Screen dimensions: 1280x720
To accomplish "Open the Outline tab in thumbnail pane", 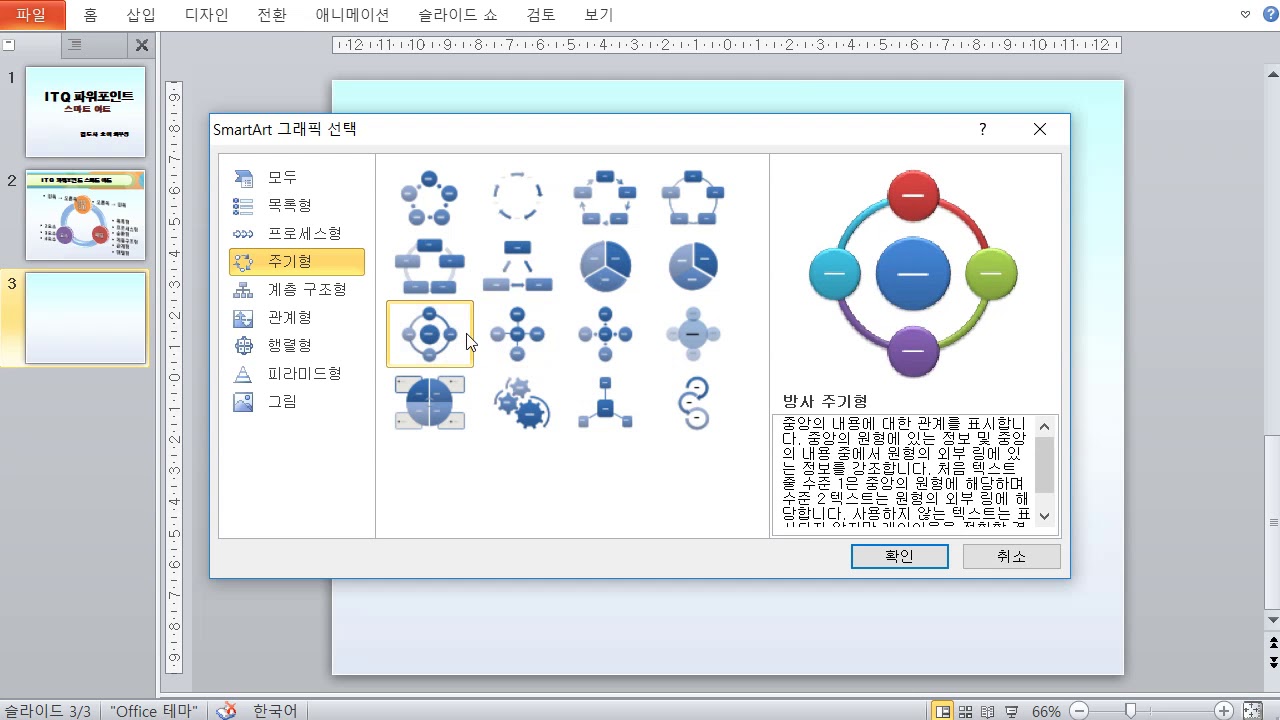I will [x=75, y=45].
